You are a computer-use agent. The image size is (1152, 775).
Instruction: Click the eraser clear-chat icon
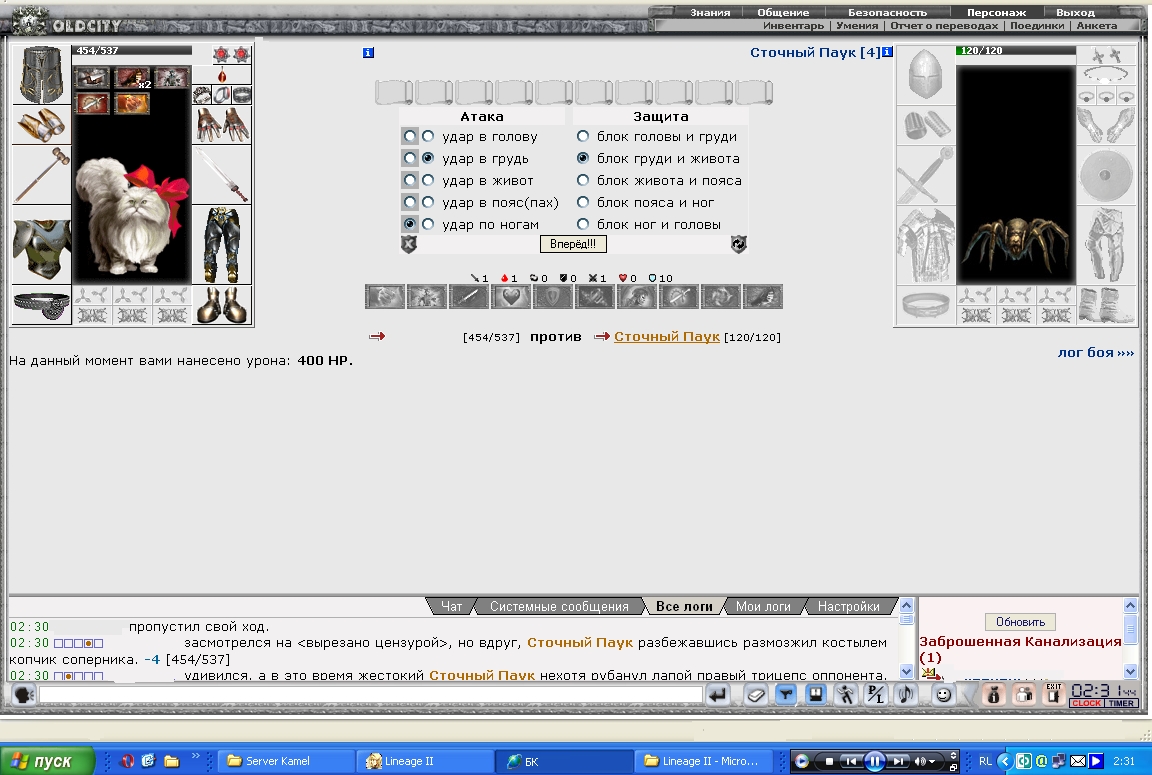tap(756, 694)
